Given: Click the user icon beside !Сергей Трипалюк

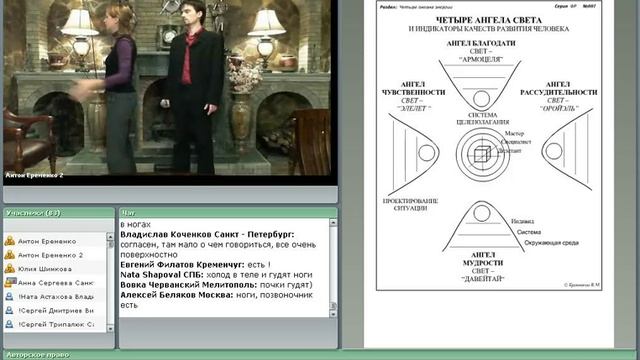Looking at the screenshot, I should pyautogui.click(x=9, y=324).
